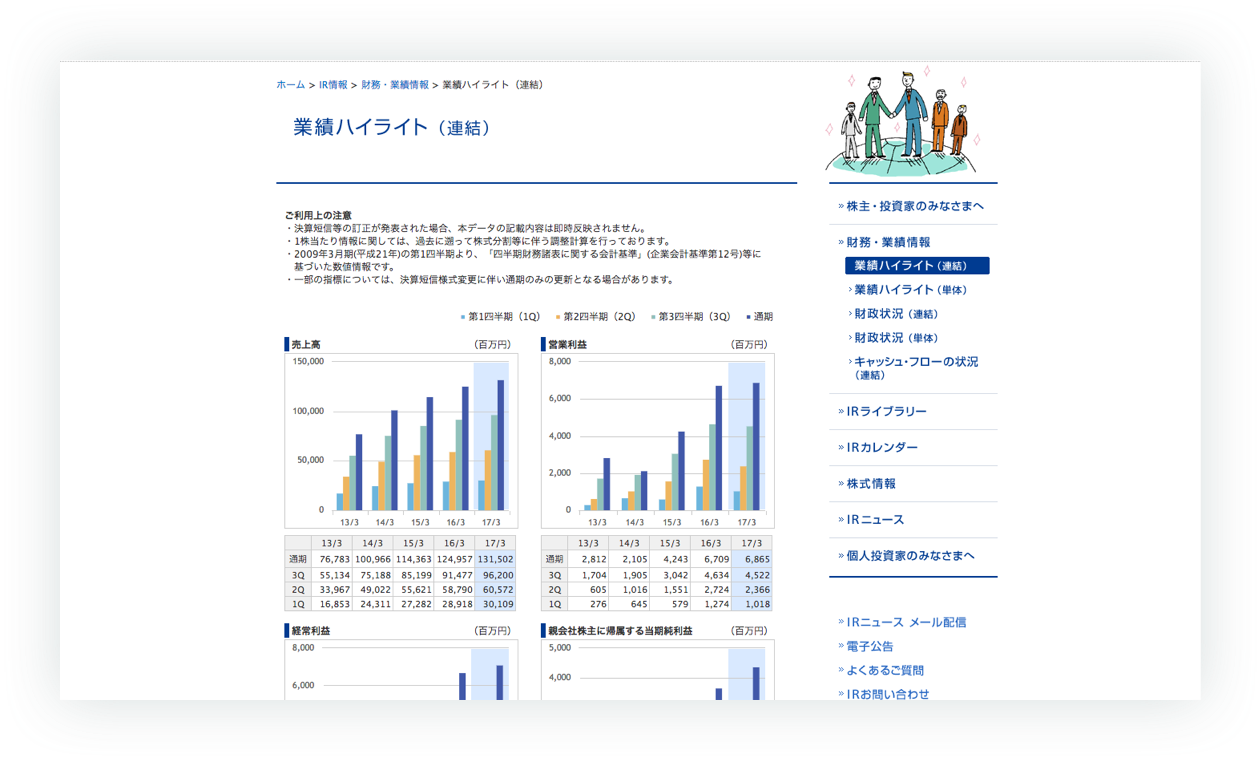Click the 親会社株主に帰属する当期純利益 chart title

pos(620,632)
